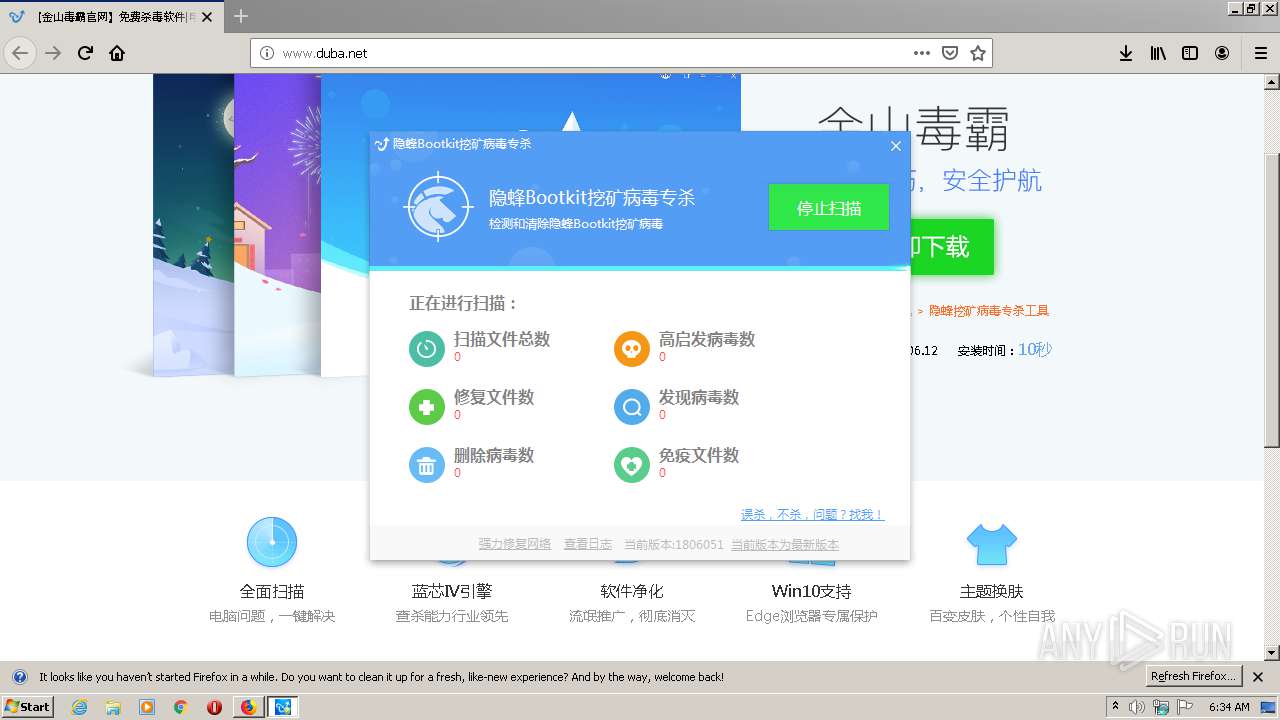Viewport: 1280px width, 720px height.
Task: Click the 发现病毒数 label
Action: tap(699, 397)
